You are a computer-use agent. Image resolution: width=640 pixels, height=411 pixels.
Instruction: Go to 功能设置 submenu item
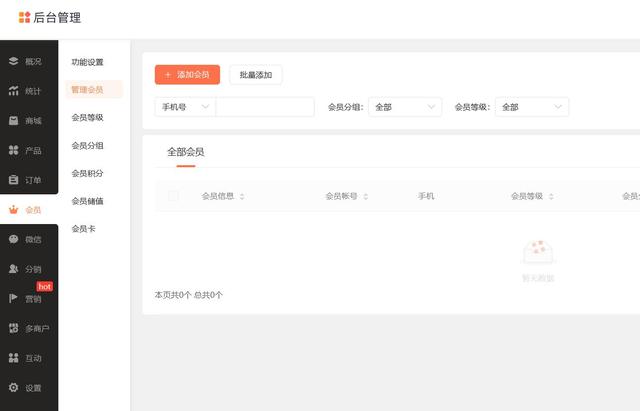pyautogui.click(x=87, y=62)
